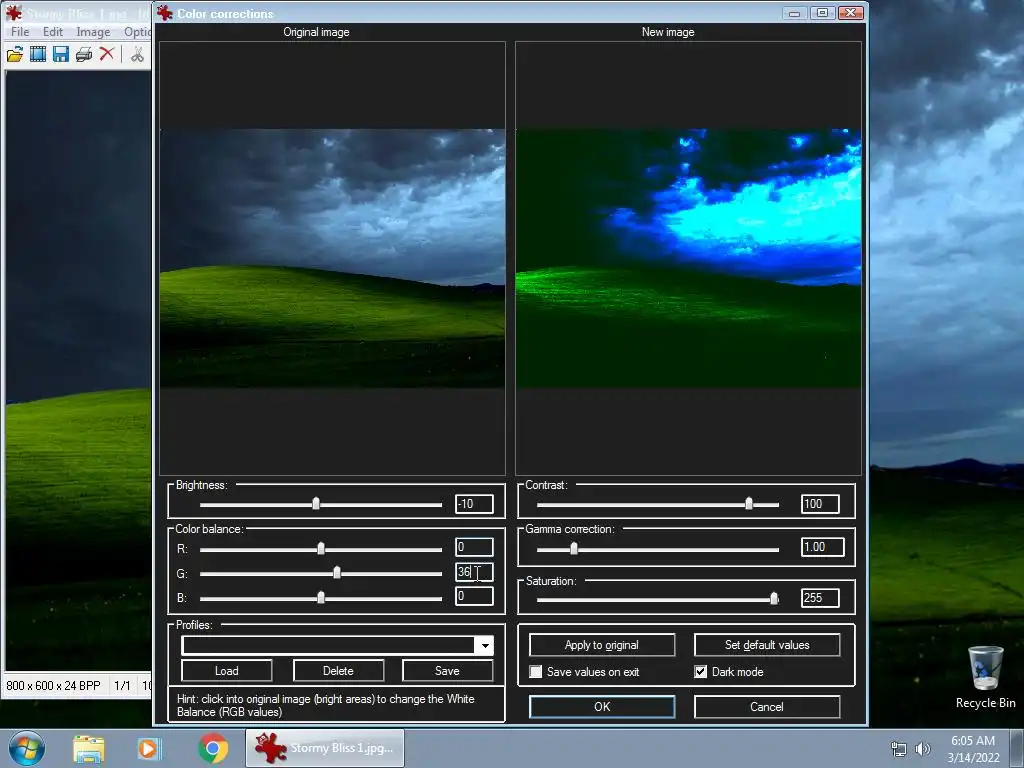Launch Windows Media Player from the taskbar

click(148, 748)
